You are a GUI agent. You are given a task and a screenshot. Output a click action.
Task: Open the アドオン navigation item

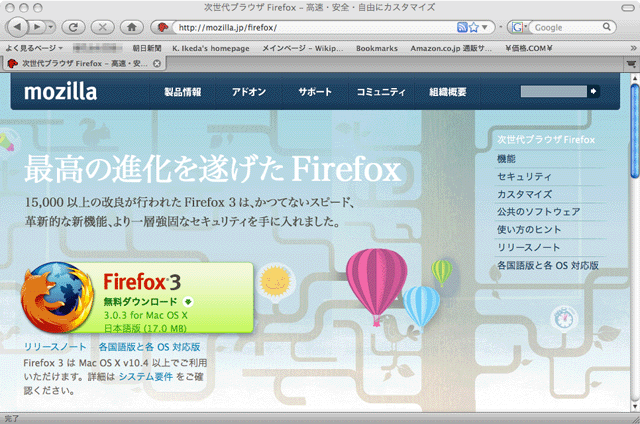pyautogui.click(x=249, y=92)
